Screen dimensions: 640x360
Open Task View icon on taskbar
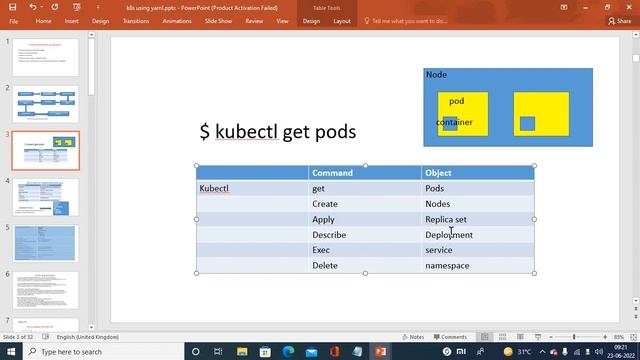(218, 351)
